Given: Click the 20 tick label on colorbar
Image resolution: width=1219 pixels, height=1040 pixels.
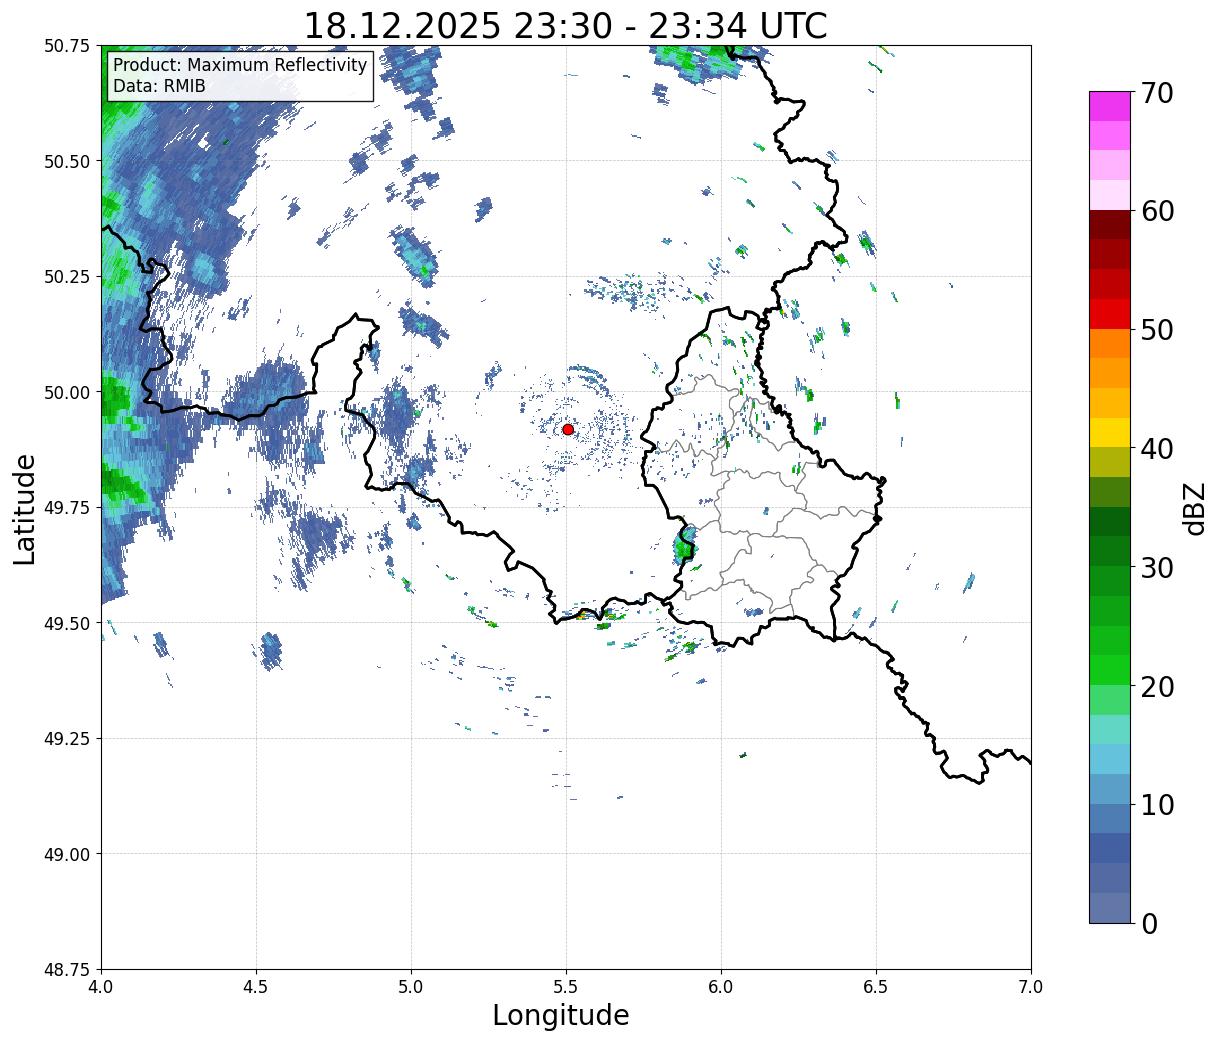Looking at the screenshot, I should click(x=1156, y=686).
